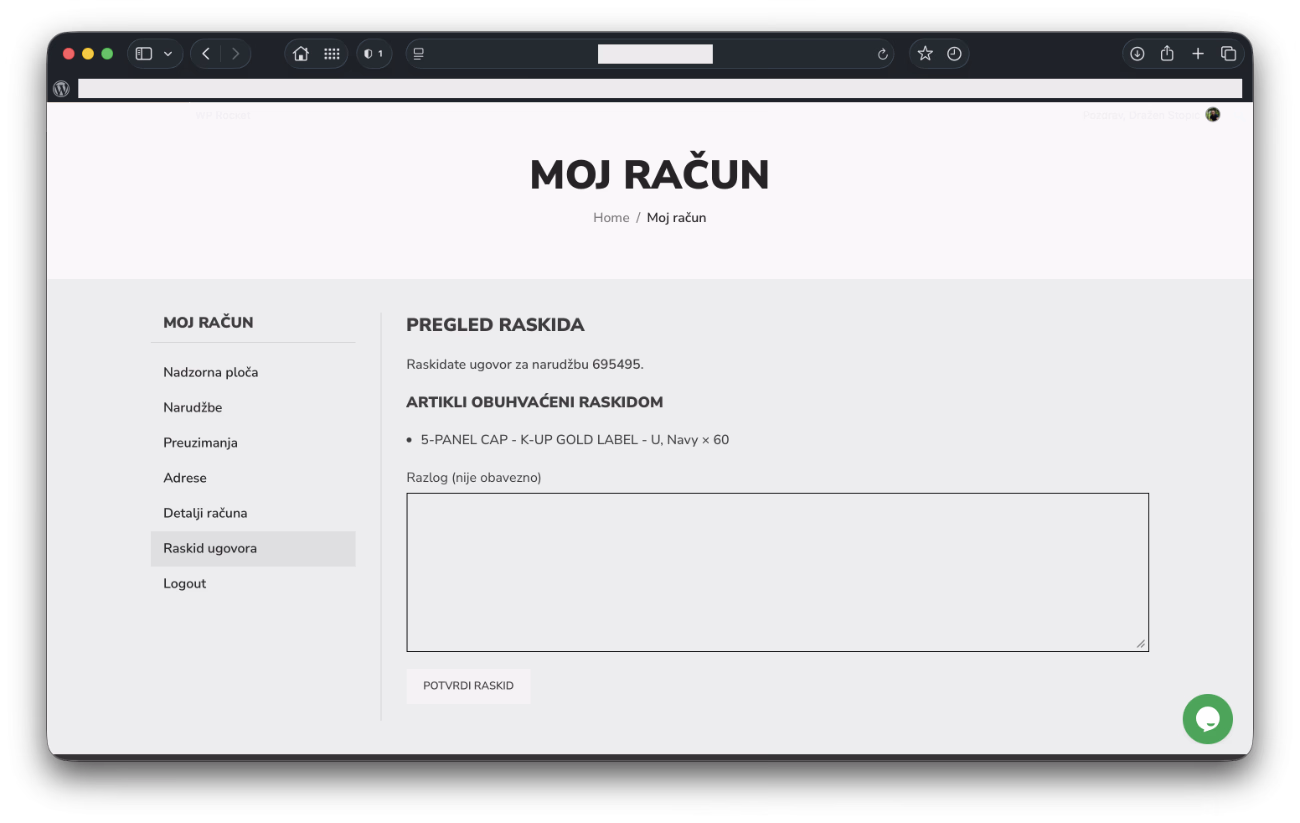Select Raskid ugovora menu item

tap(253, 549)
